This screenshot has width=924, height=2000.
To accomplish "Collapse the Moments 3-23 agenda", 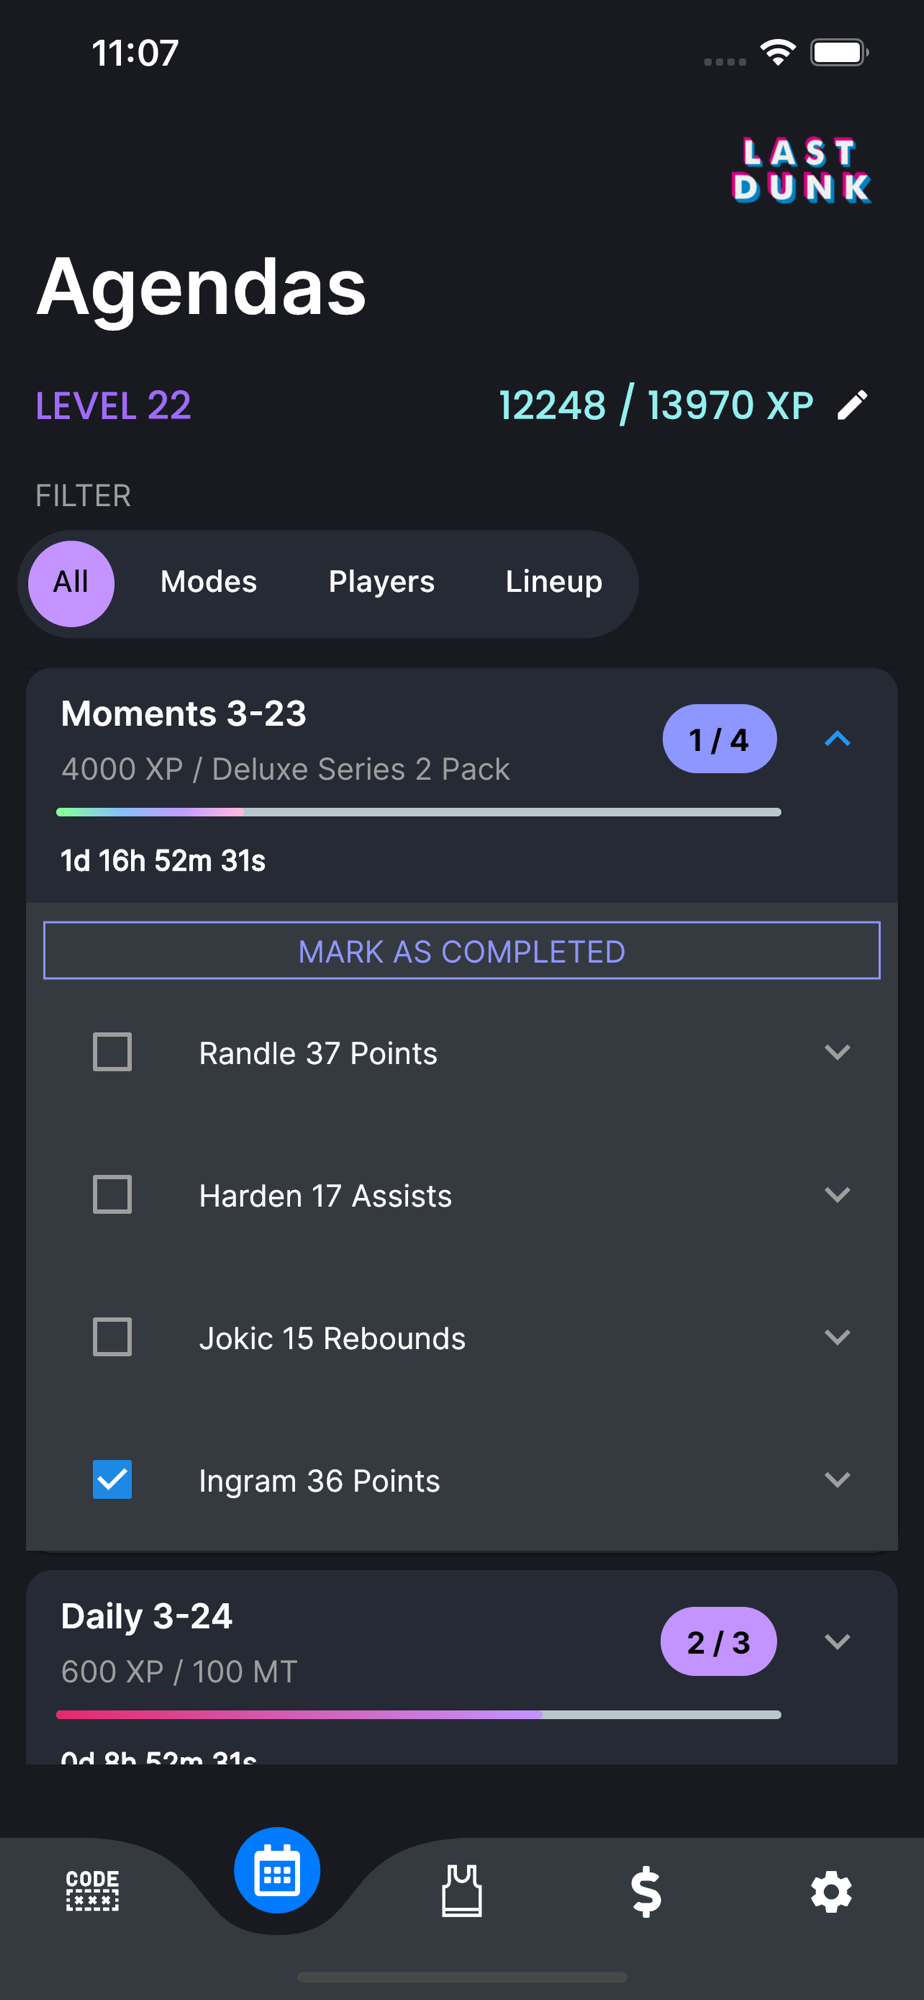I will (x=837, y=739).
